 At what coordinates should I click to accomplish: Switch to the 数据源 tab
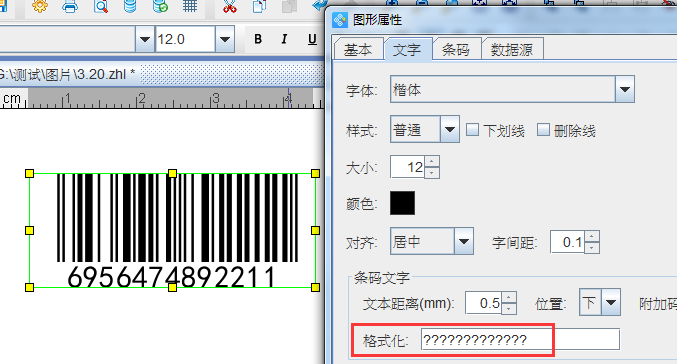[512, 50]
